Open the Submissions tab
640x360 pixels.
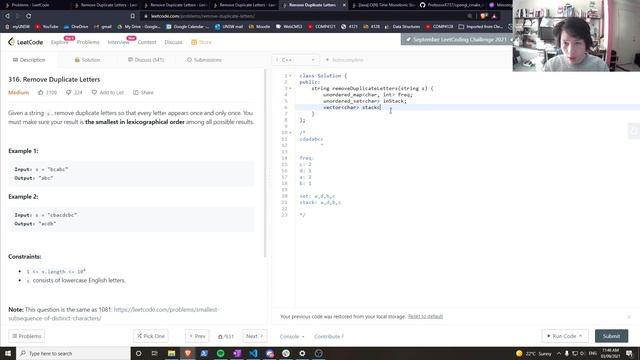pyautogui.click(x=204, y=60)
